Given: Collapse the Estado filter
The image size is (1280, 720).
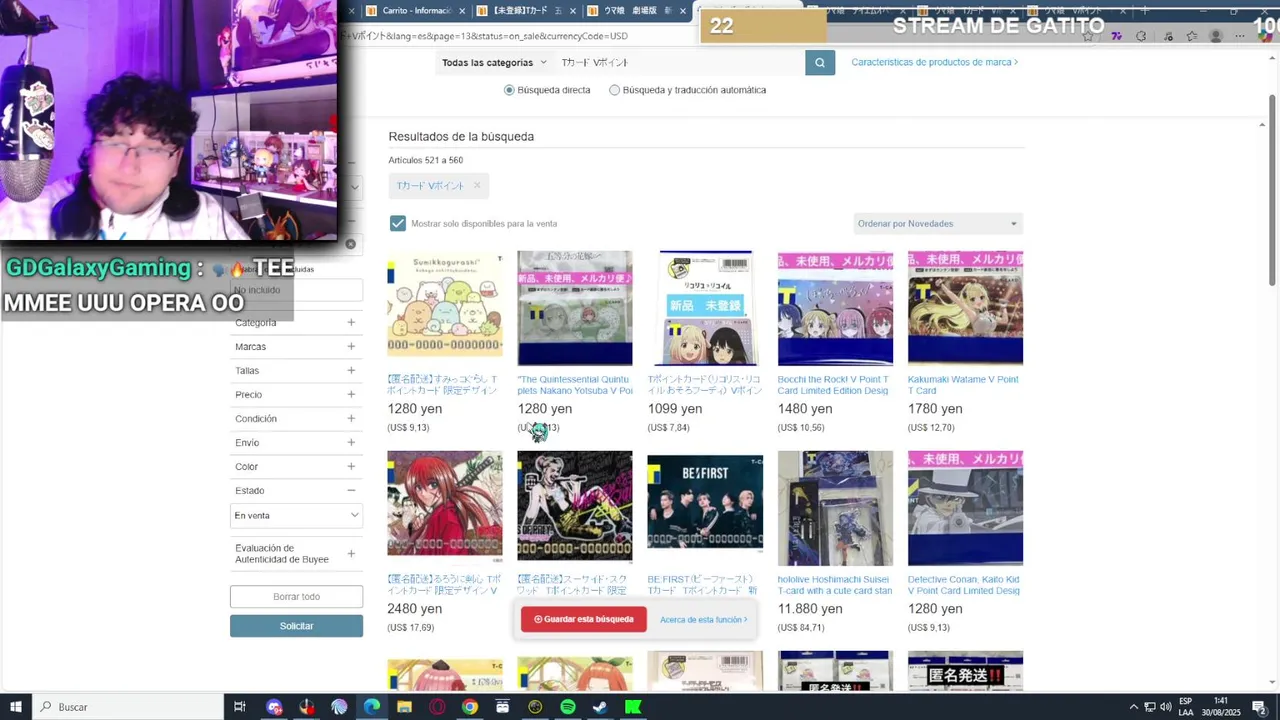Looking at the screenshot, I should click(351, 490).
